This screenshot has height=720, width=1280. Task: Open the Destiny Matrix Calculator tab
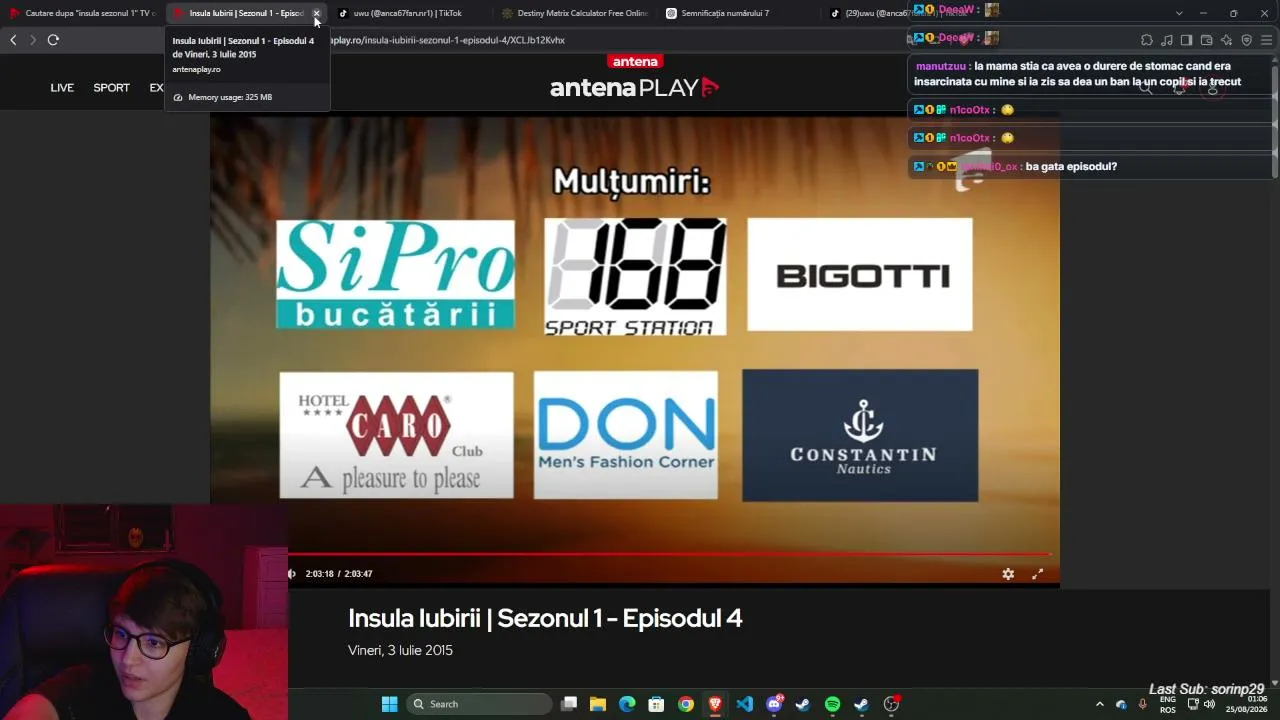click(575, 13)
